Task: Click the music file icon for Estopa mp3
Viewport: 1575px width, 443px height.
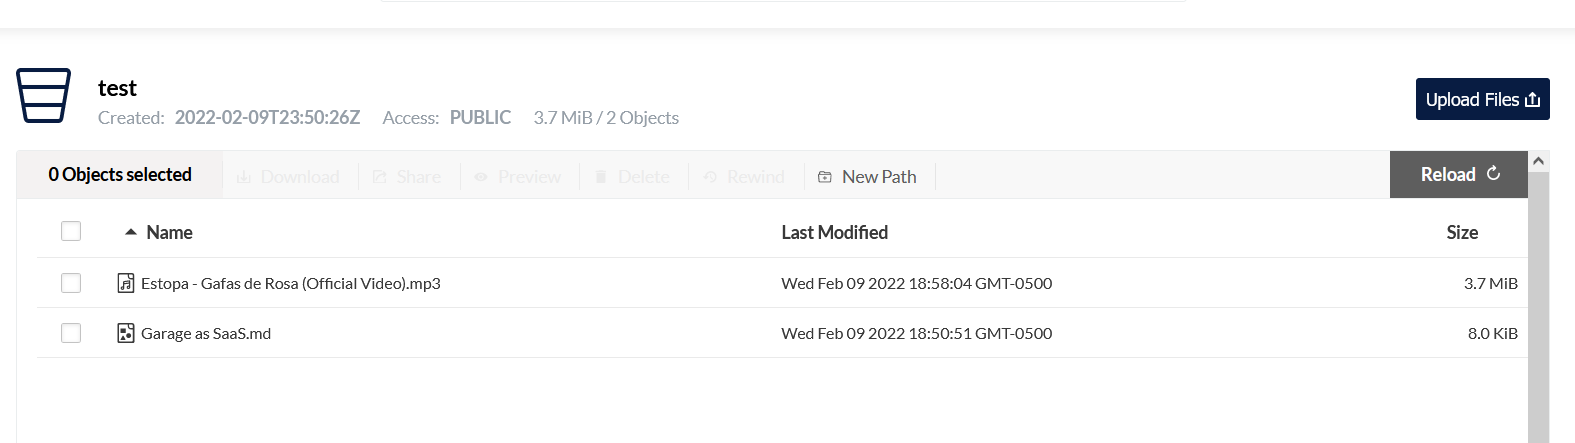Action: click(x=126, y=283)
